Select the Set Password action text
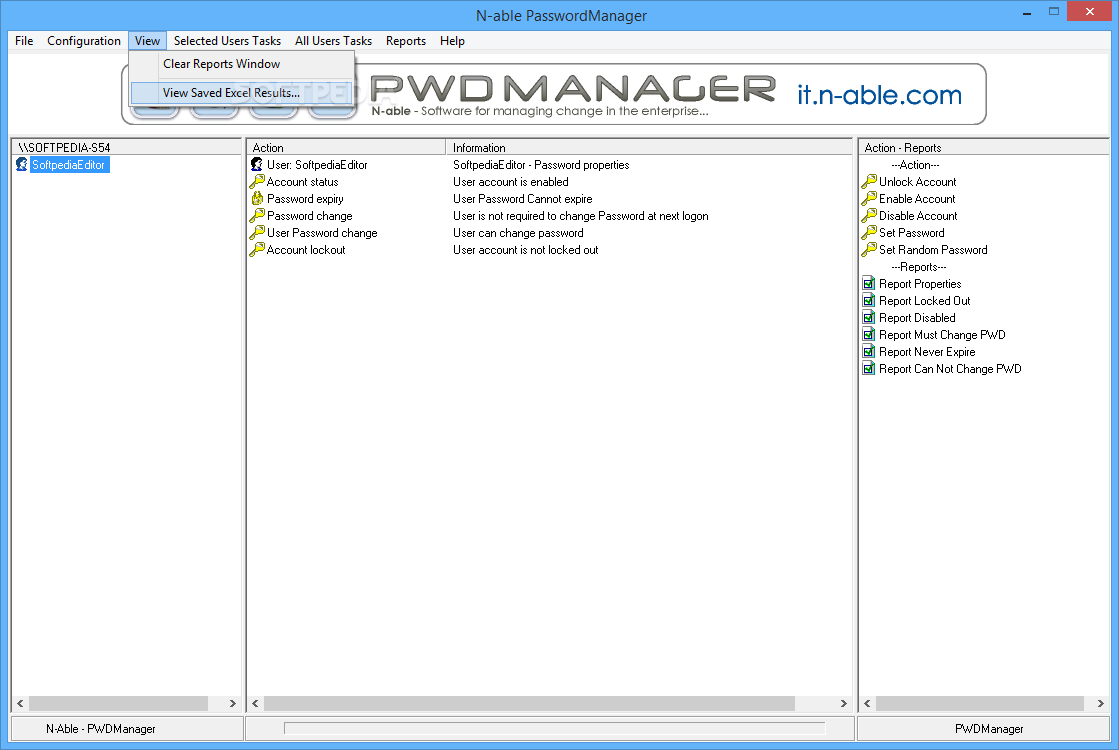The image size is (1119, 750). tap(911, 233)
